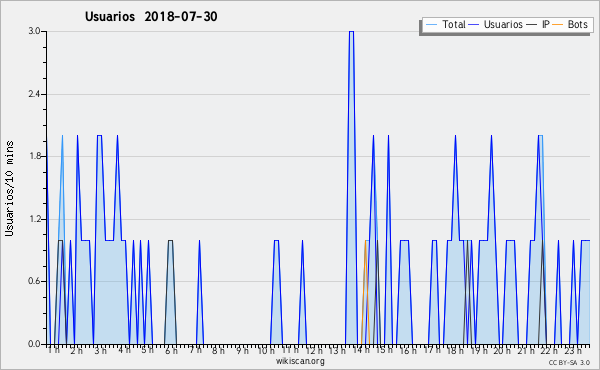Click the '9 h' x-axis label
Image resolution: width=600 pixels, height=370 pixels.
pyautogui.click(x=242, y=350)
